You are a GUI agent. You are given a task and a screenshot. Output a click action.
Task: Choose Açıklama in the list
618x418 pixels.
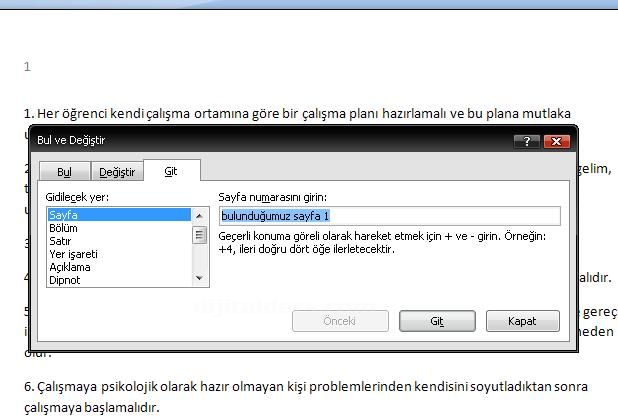(x=119, y=267)
